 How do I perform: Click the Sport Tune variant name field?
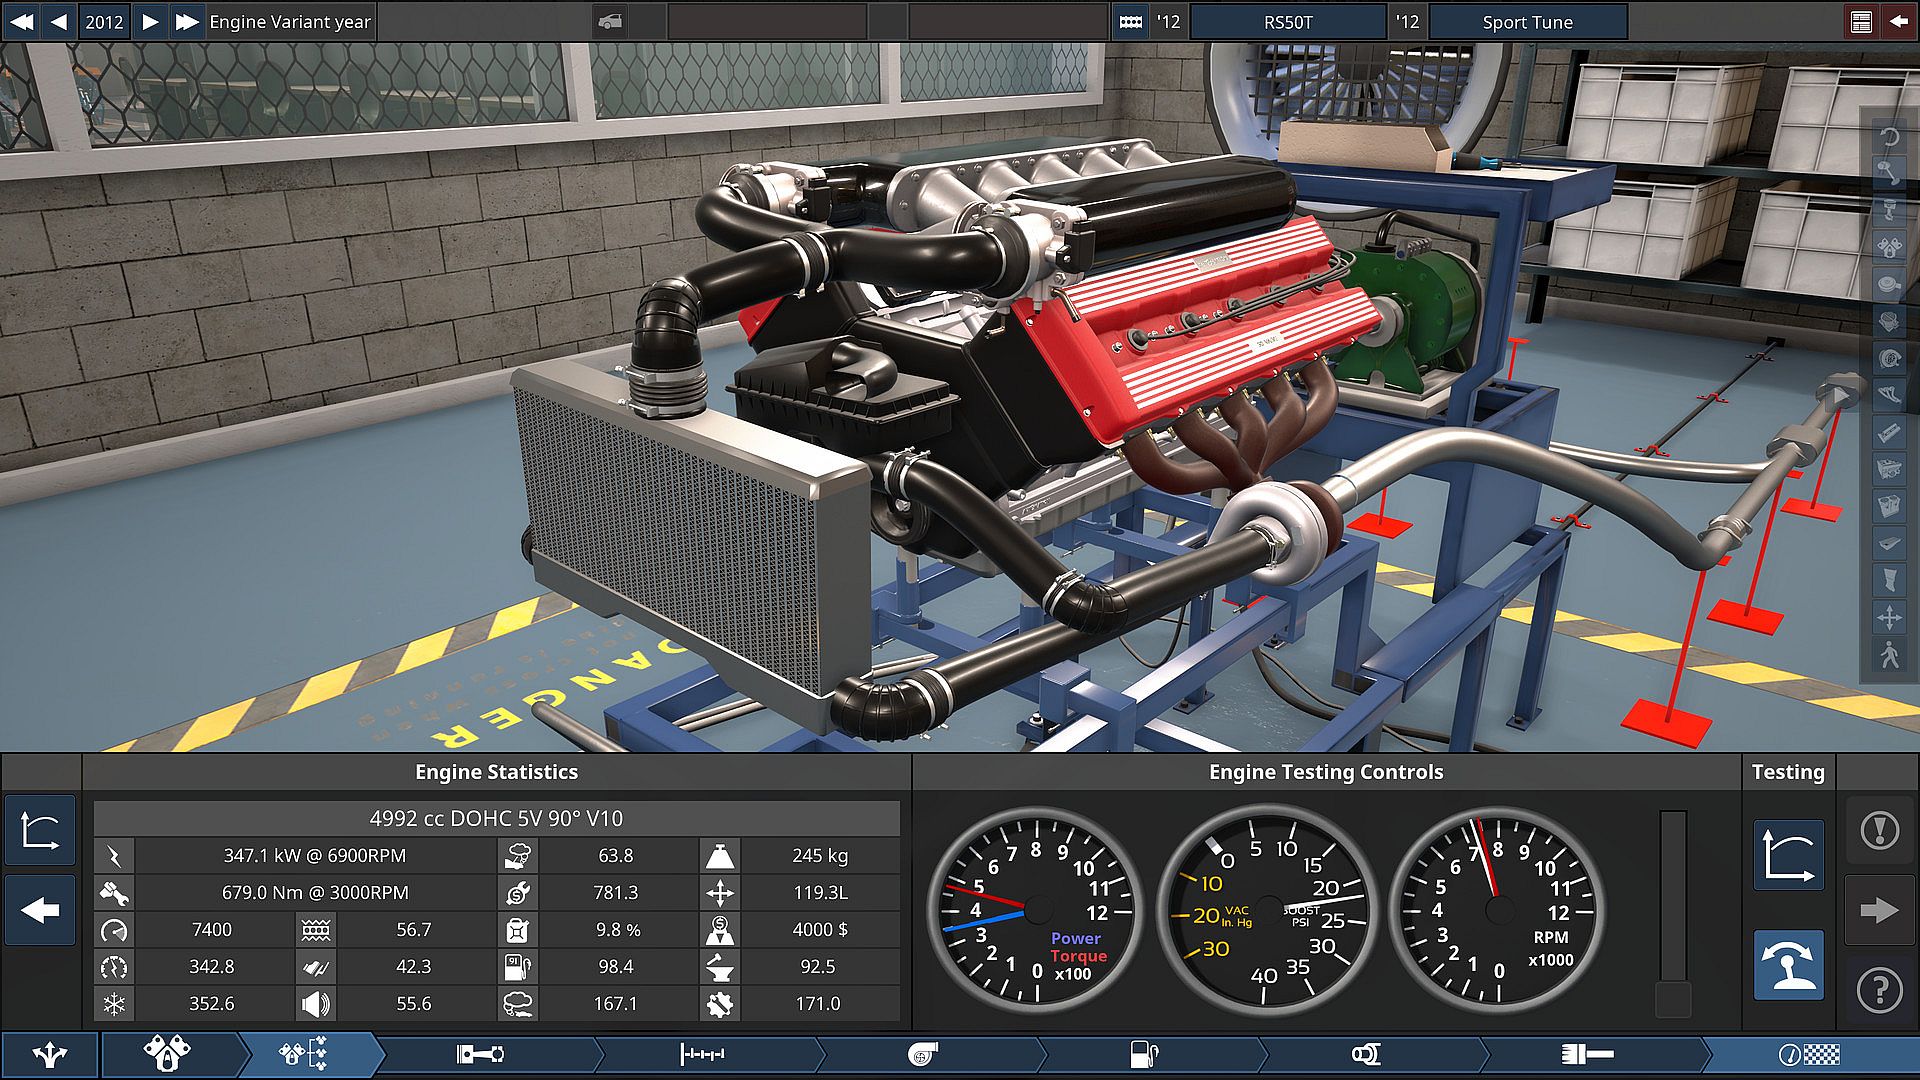(1527, 22)
